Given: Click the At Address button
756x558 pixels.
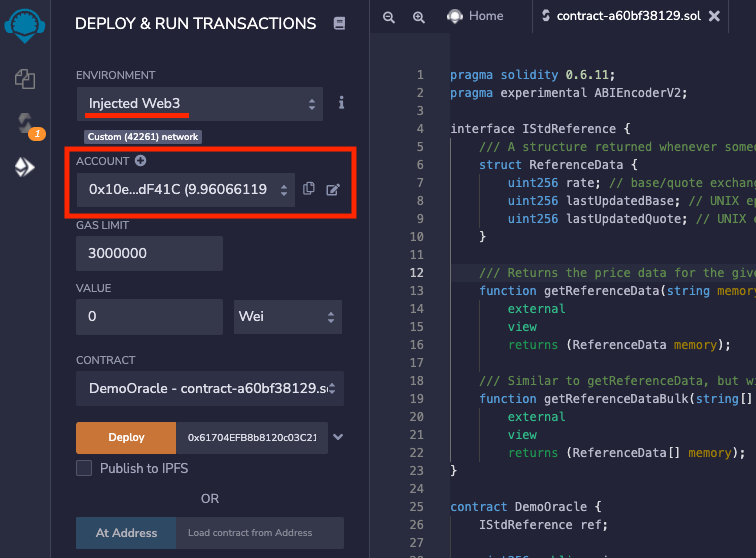Looking at the screenshot, I should [126, 533].
